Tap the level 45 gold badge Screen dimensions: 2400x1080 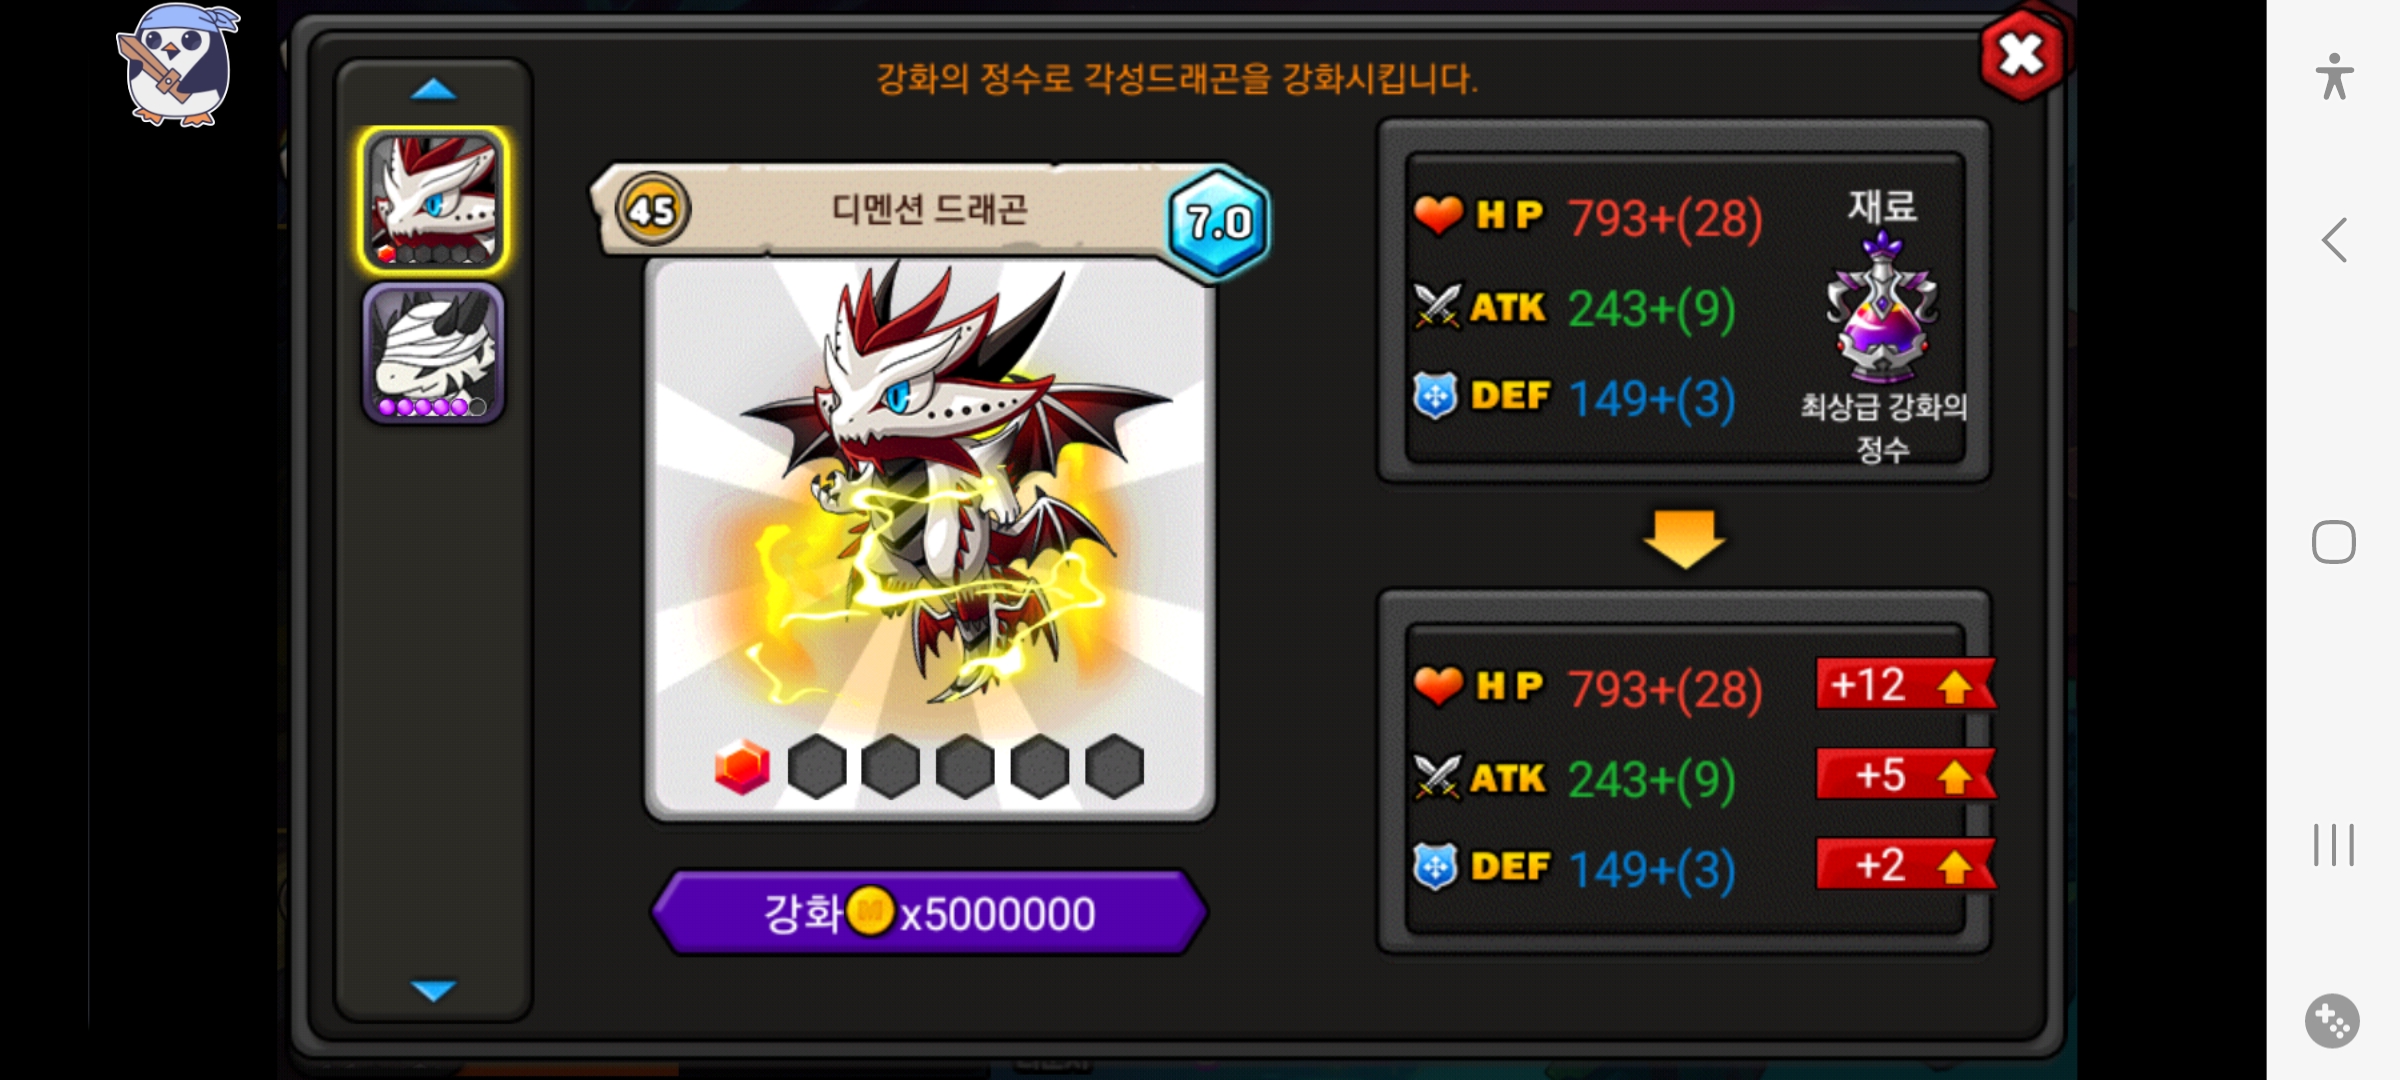[x=653, y=210]
